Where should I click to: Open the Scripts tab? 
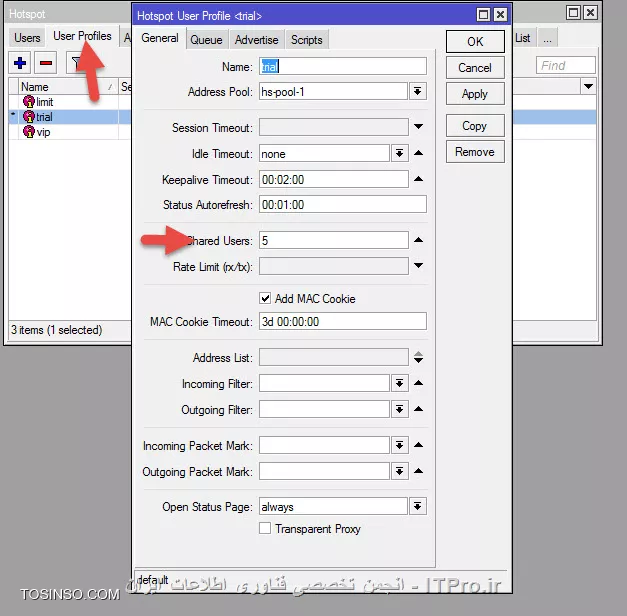tap(307, 40)
